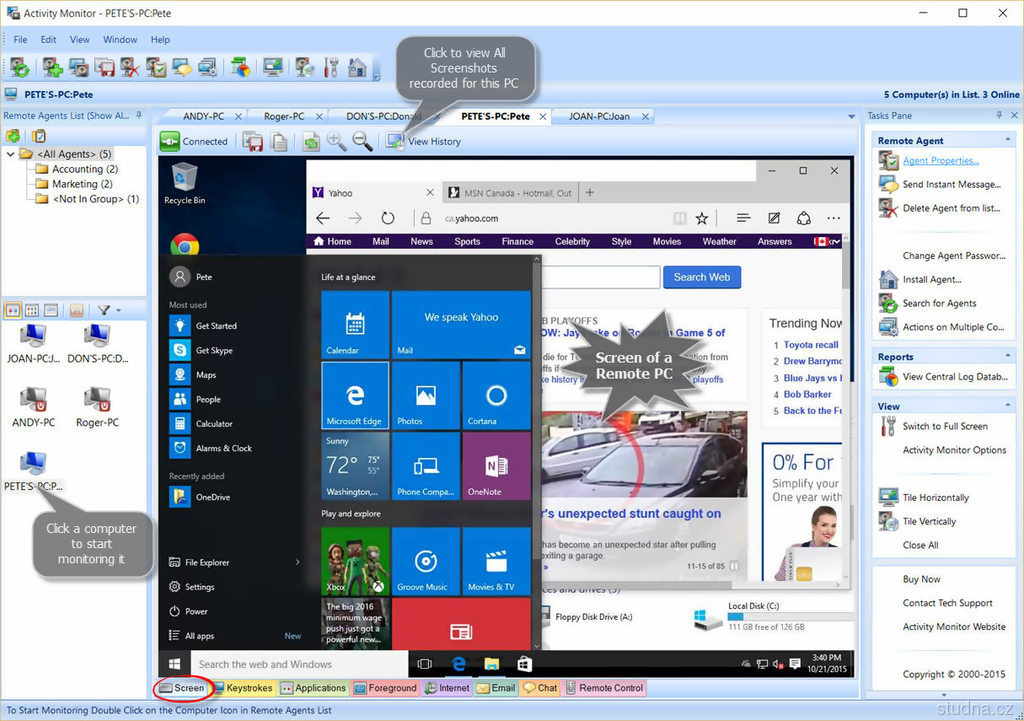Select the ANDY-PC computer icon
This screenshot has width=1024, height=721.
[x=33, y=408]
